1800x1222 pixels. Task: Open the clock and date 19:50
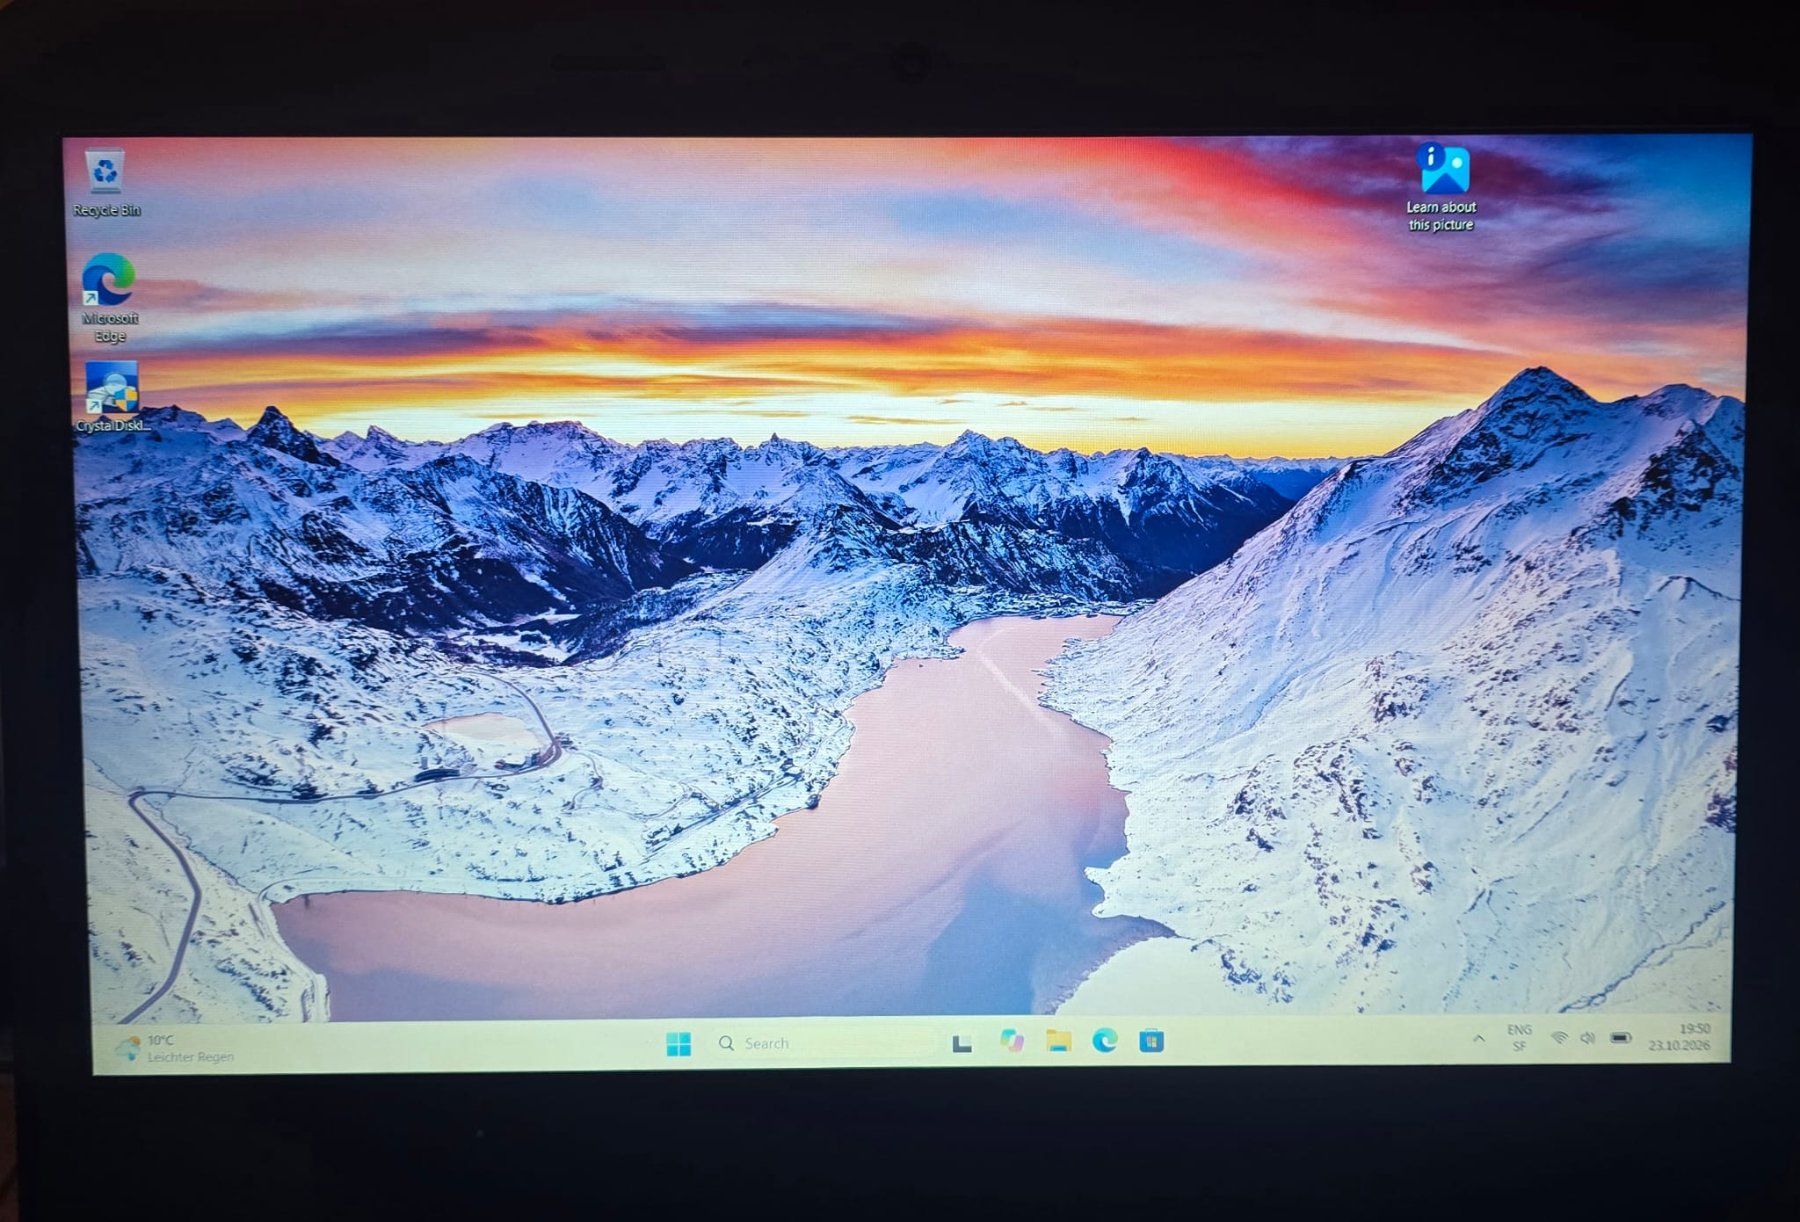(1680, 1036)
